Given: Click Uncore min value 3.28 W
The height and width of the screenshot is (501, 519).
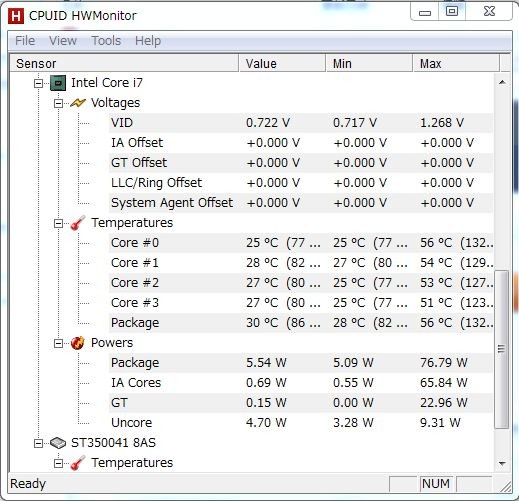Looking at the screenshot, I should click(353, 423).
